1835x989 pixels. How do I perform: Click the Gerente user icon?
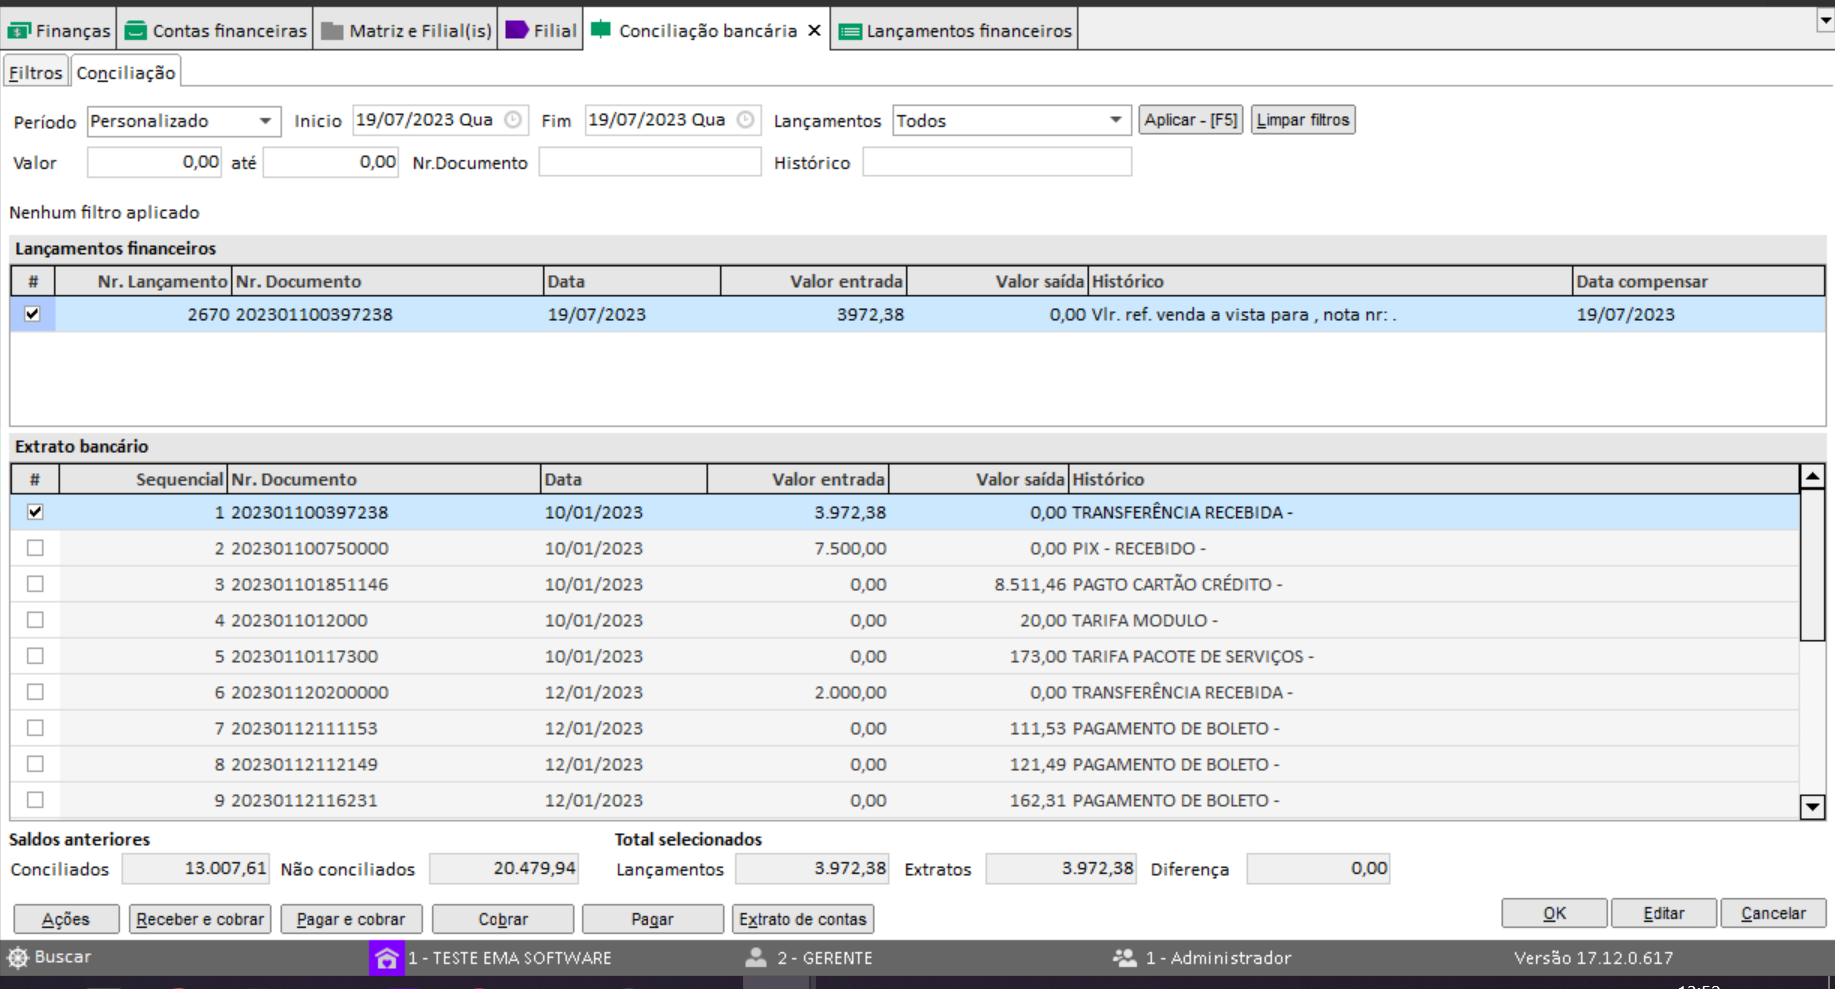coord(756,957)
